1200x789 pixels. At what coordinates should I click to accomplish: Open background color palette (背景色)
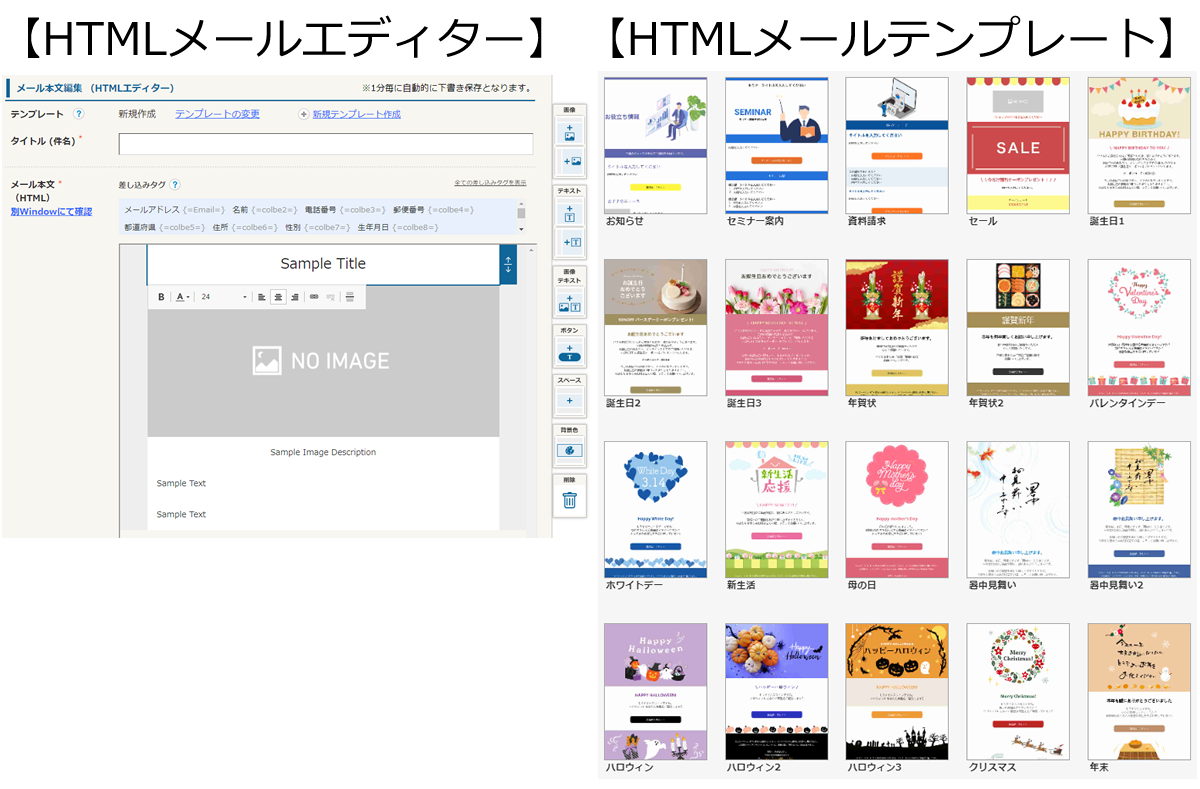(569, 450)
